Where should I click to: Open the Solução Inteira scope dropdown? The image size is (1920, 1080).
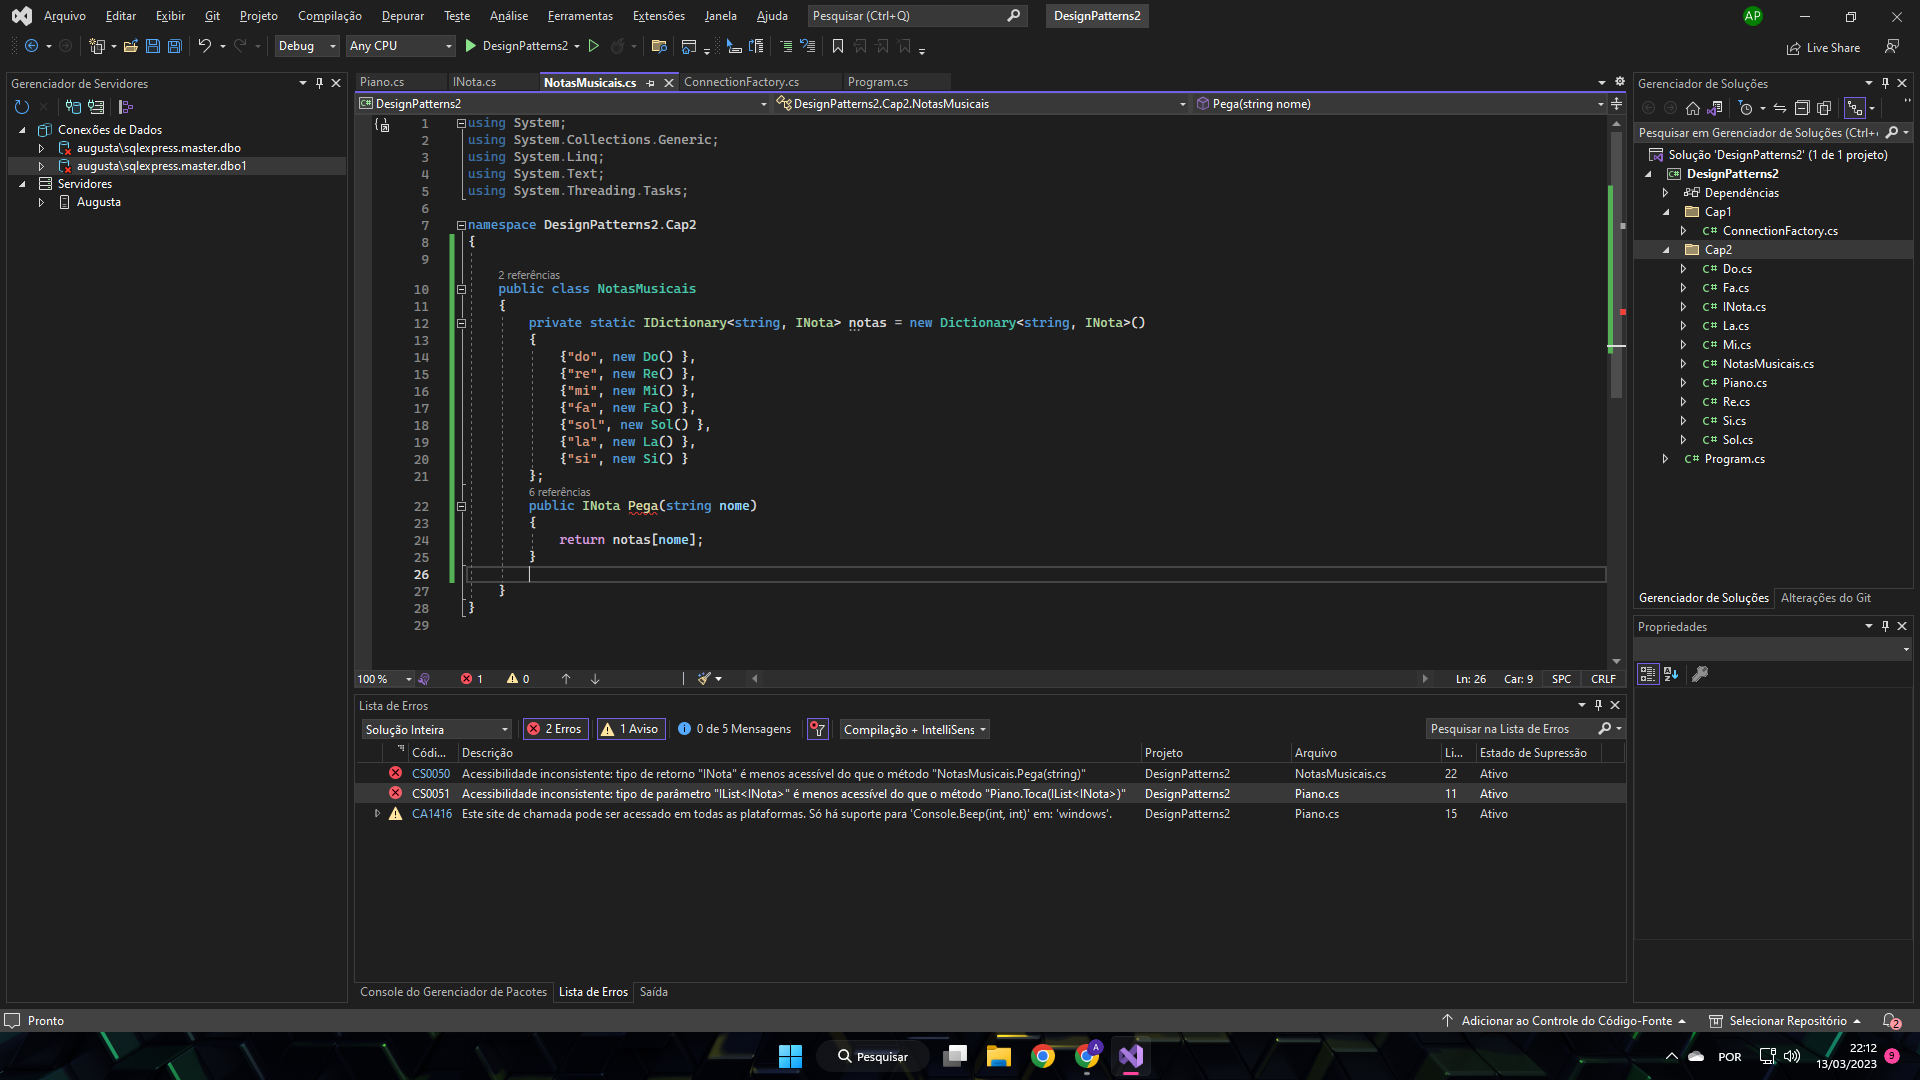point(436,729)
